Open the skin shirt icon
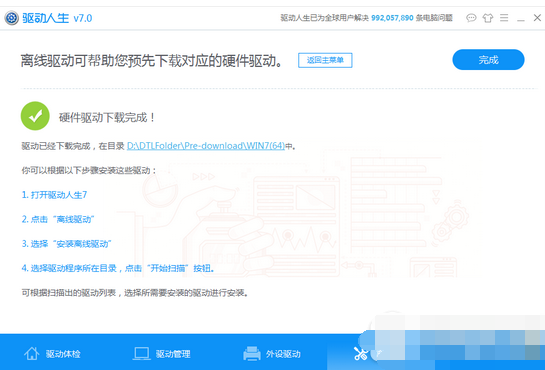Screen dimensions: 545x370 488,18
